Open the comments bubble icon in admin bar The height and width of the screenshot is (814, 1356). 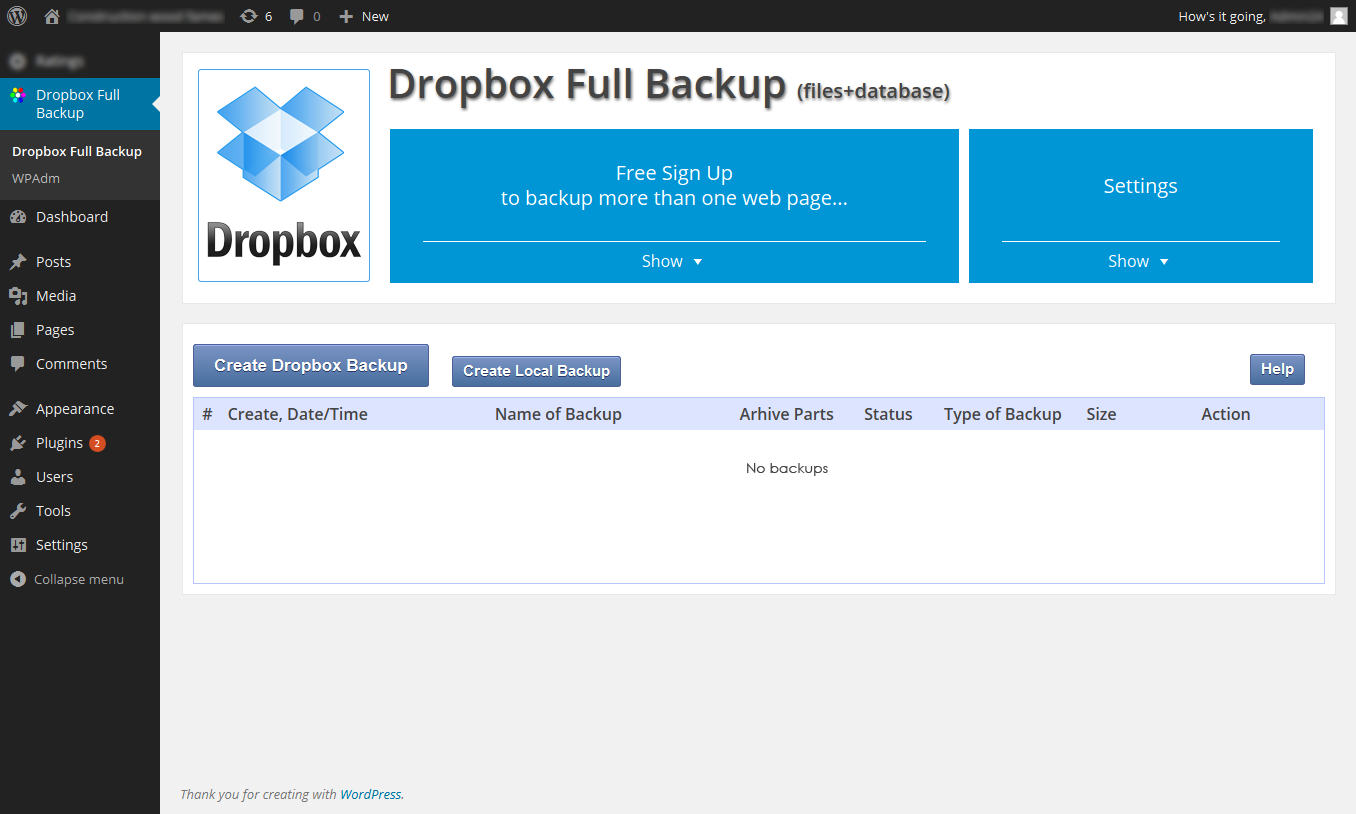tap(297, 16)
